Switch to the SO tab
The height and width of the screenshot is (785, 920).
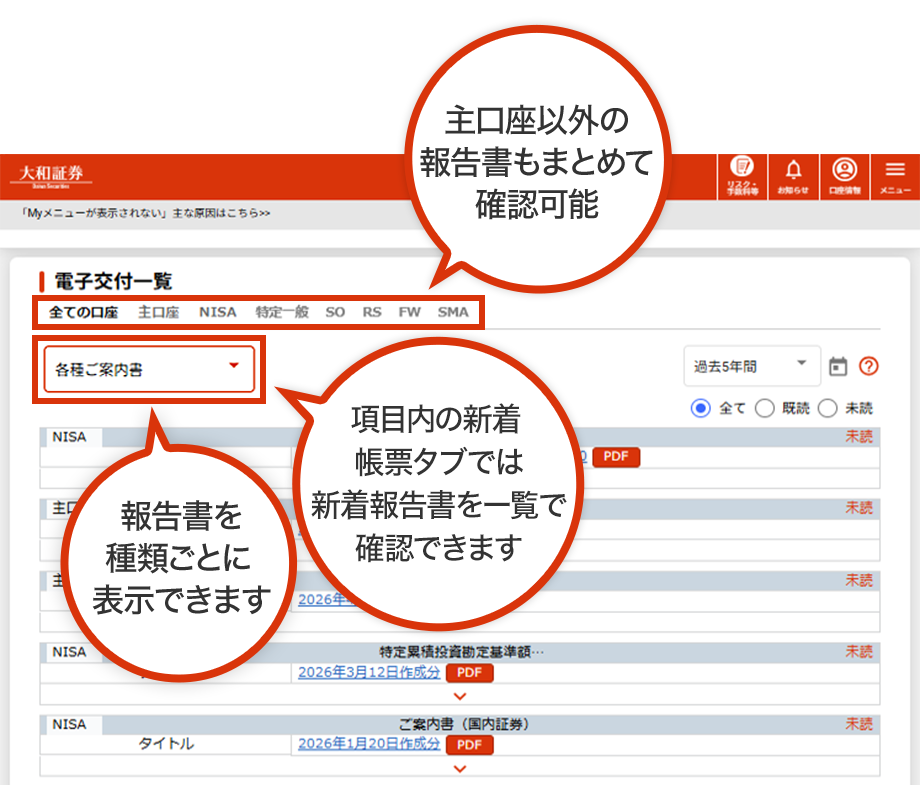[x=335, y=312]
